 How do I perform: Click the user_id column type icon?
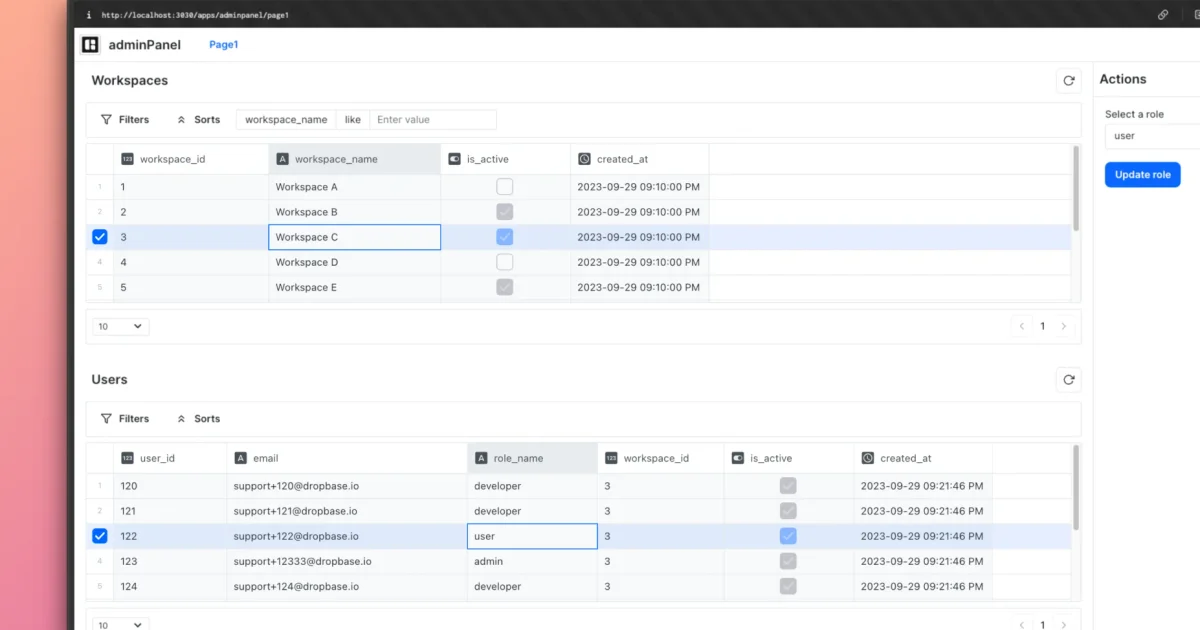point(127,458)
